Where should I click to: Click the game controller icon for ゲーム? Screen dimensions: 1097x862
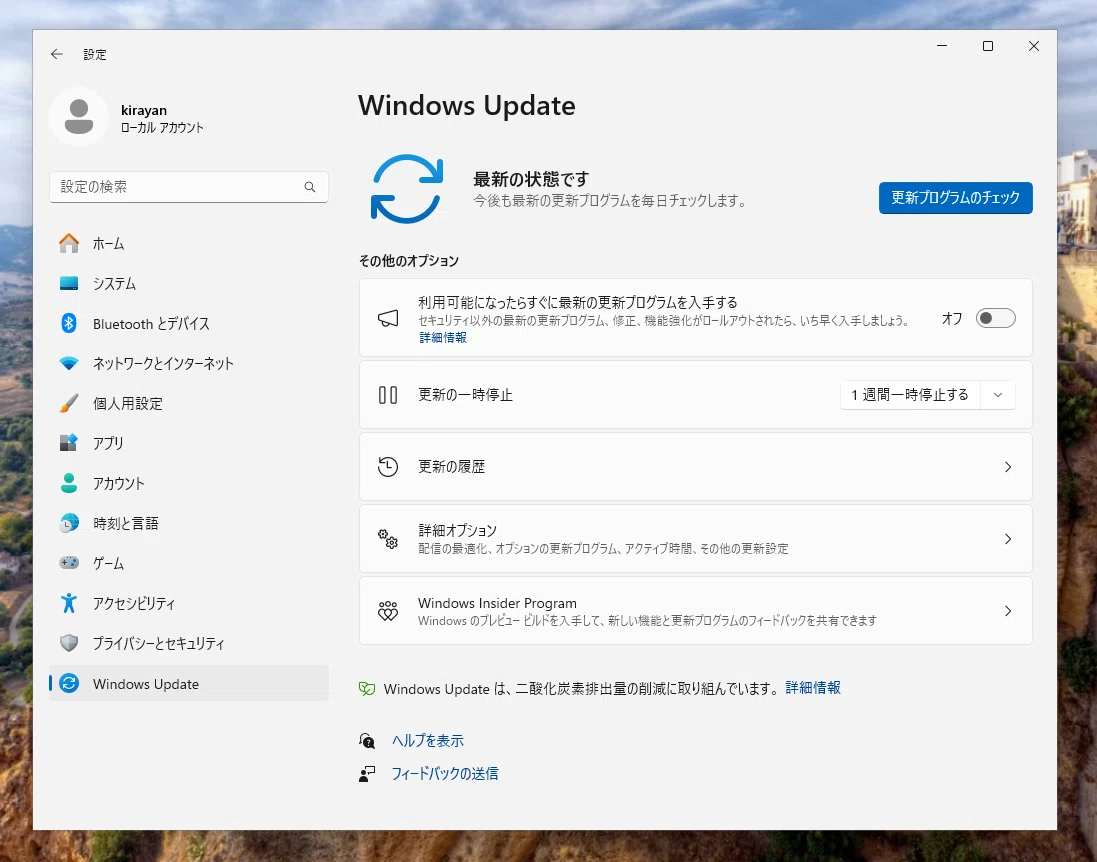coord(69,563)
